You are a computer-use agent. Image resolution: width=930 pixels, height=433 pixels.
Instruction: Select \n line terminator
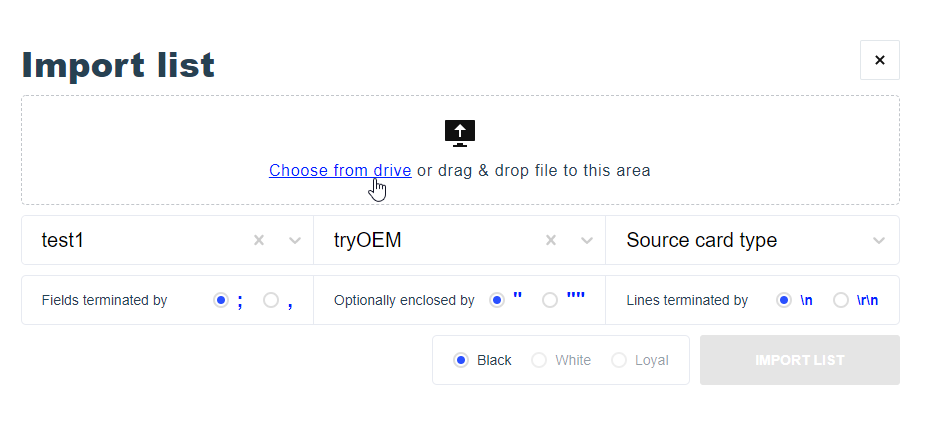pyautogui.click(x=784, y=300)
